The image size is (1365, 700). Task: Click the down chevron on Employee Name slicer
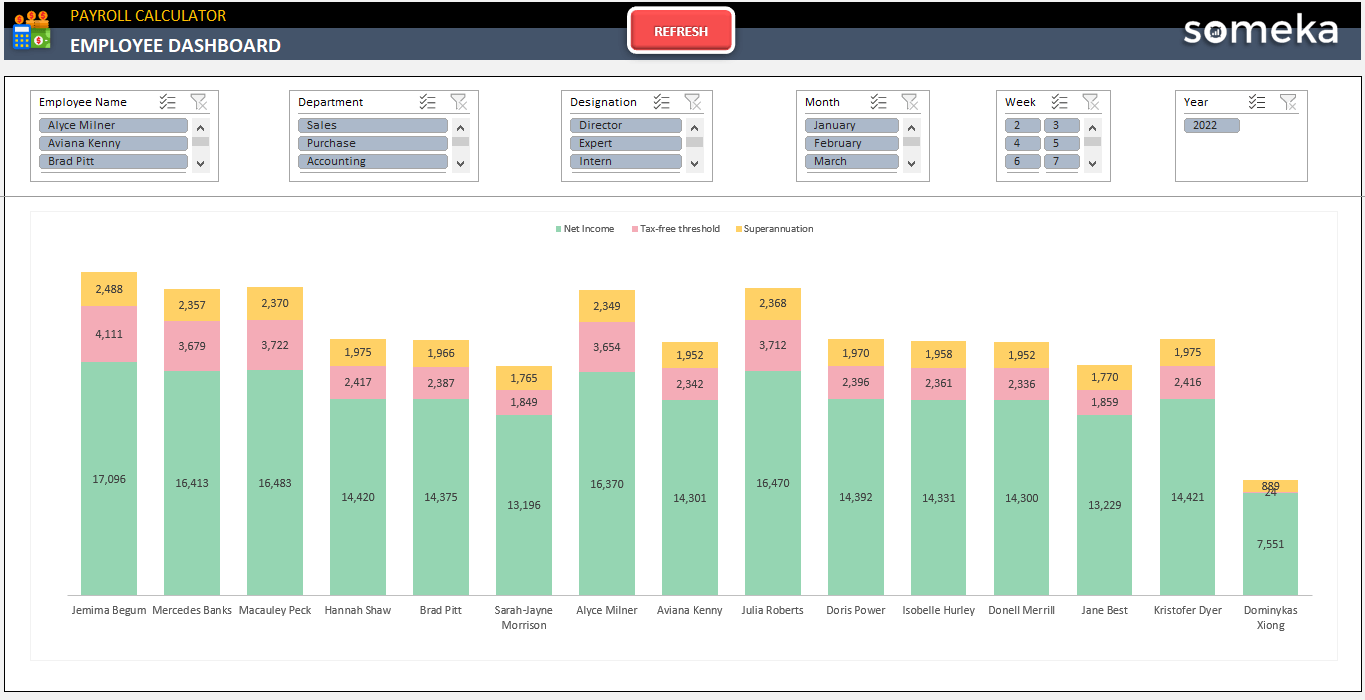[x=199, y=161]
